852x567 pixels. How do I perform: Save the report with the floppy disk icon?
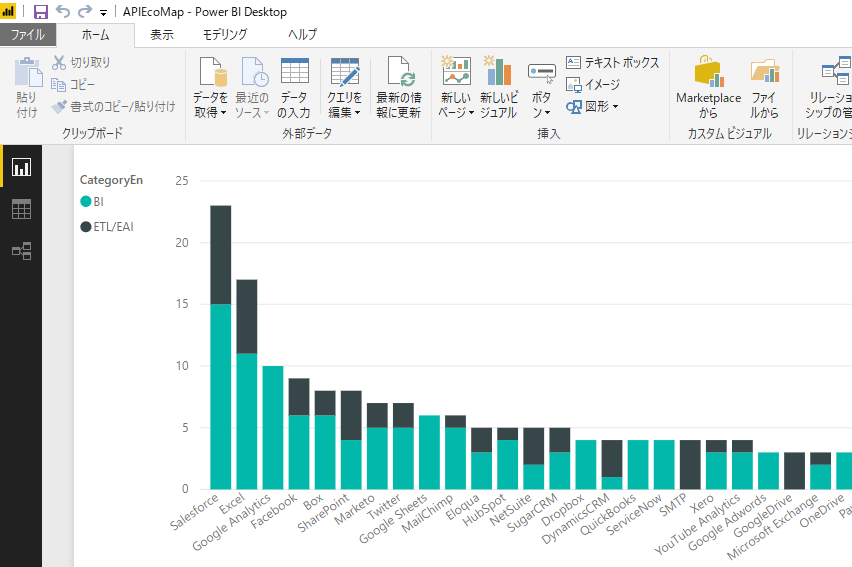(x=41, y=11)
